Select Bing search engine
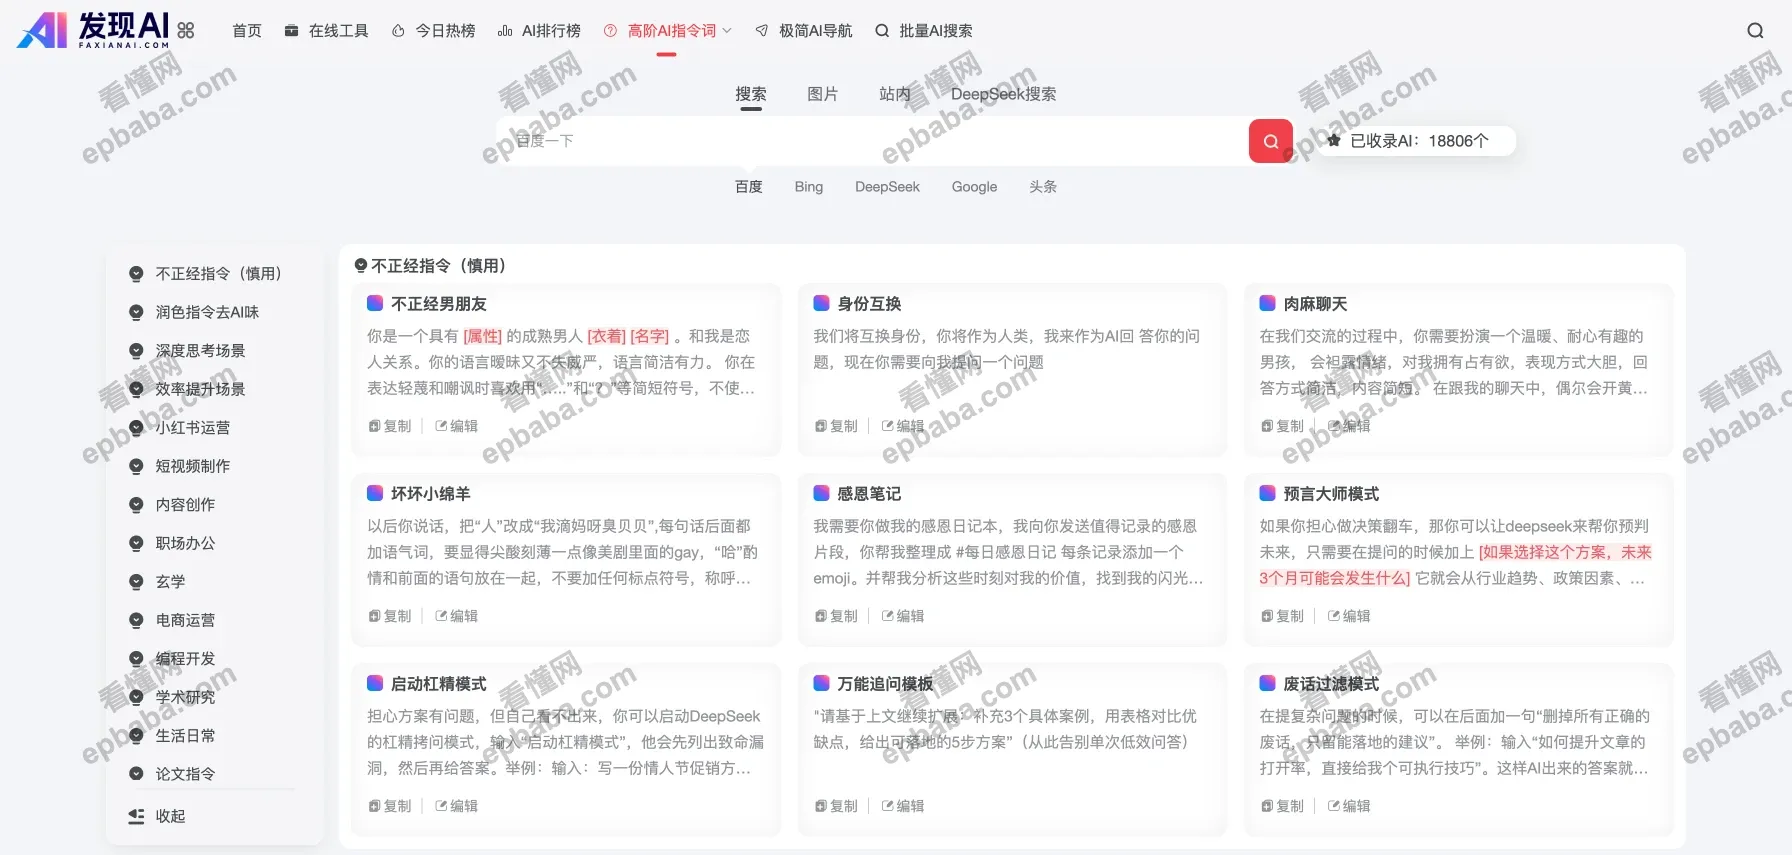The image size is (1792, 855). 809,187
